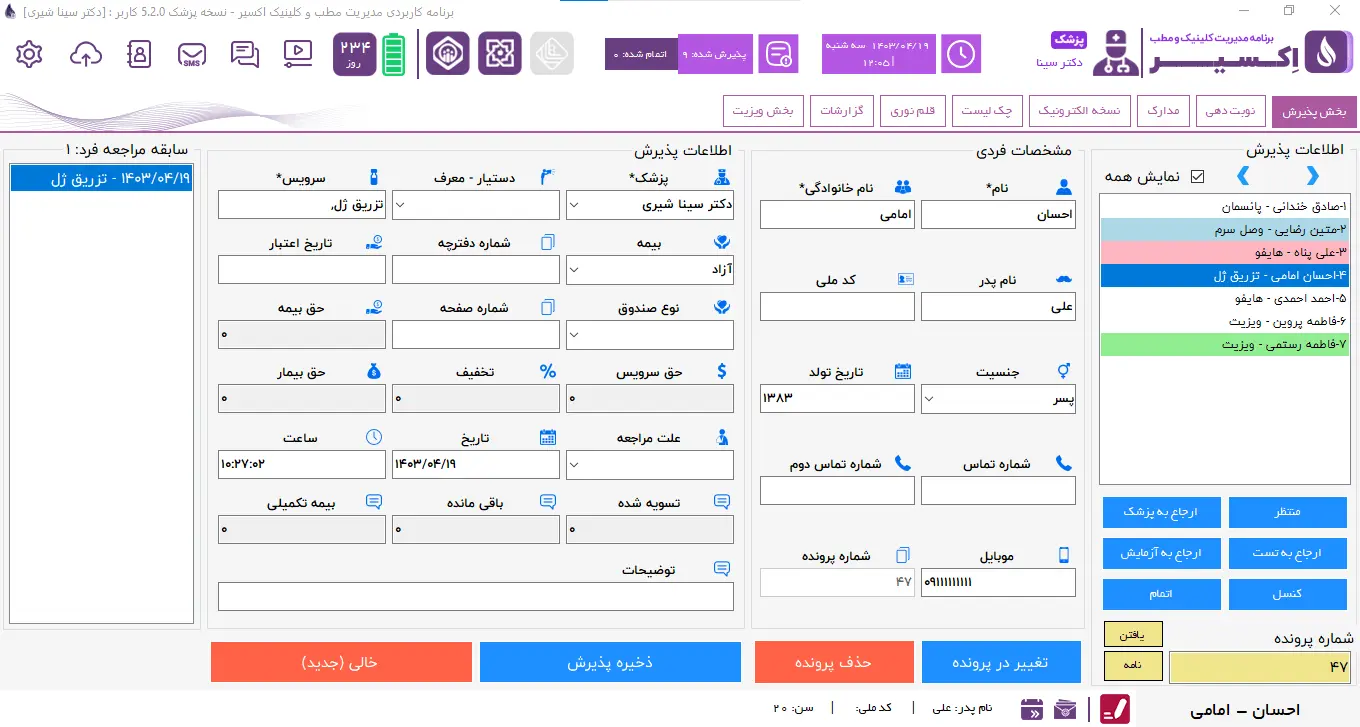Switch to the 'بخش پذیرش' tab

pos(1315,111)
